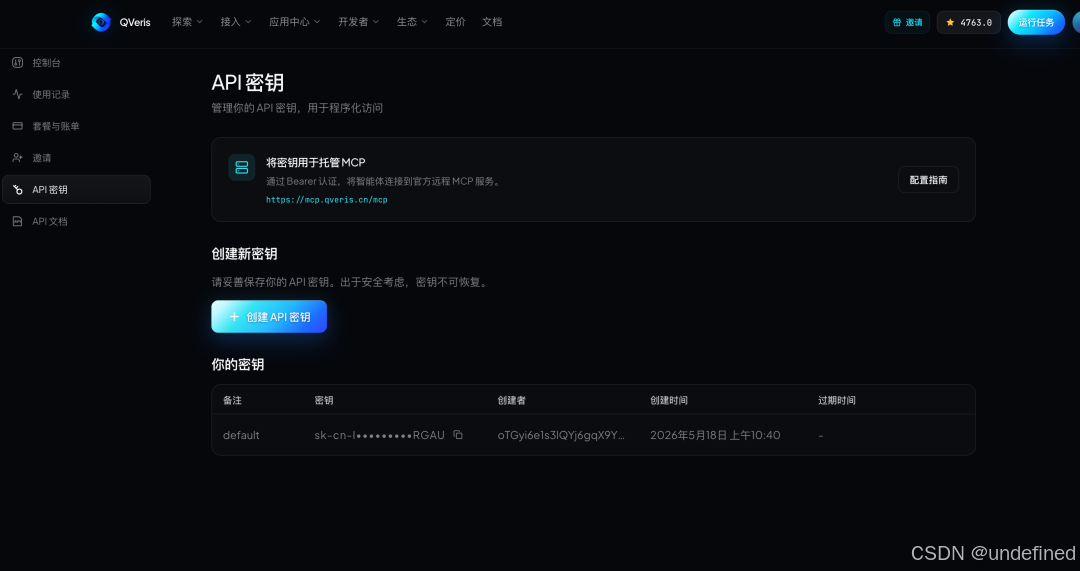This screenshot has height=571, width=1080.
Task: Click the 运行任务 button
Action: pyautogui.click(x=1036, y=22)
